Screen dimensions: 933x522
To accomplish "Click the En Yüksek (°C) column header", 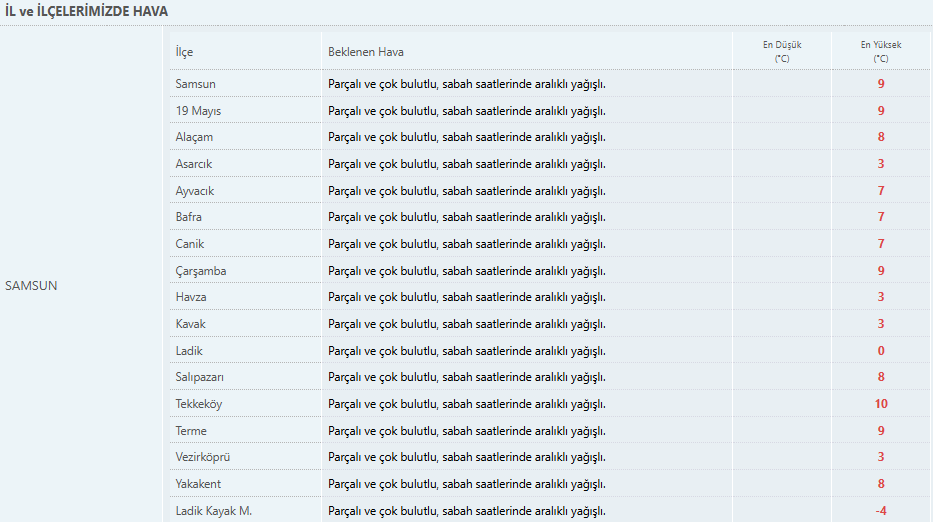I will point(881,51).
